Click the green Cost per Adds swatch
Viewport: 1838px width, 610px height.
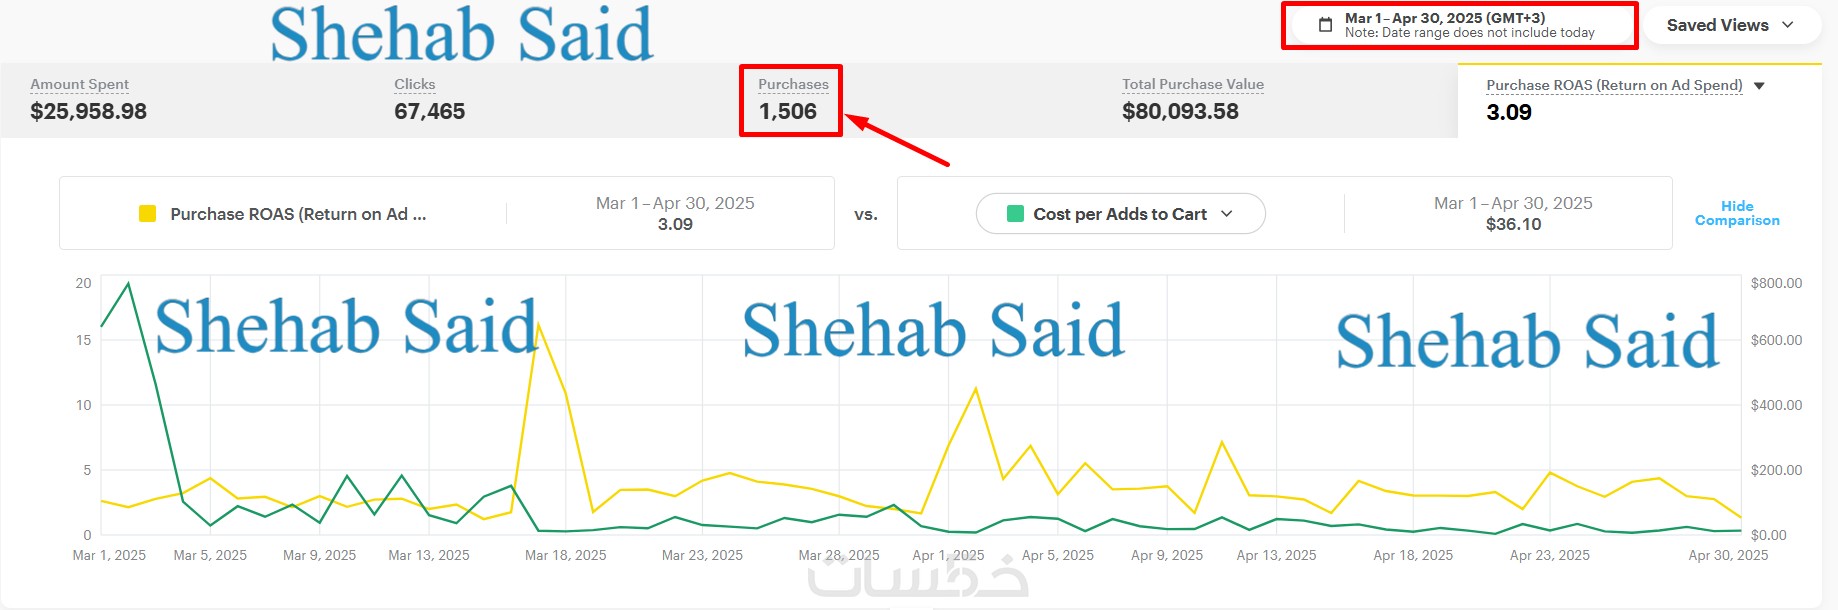tap(1015, 214)
